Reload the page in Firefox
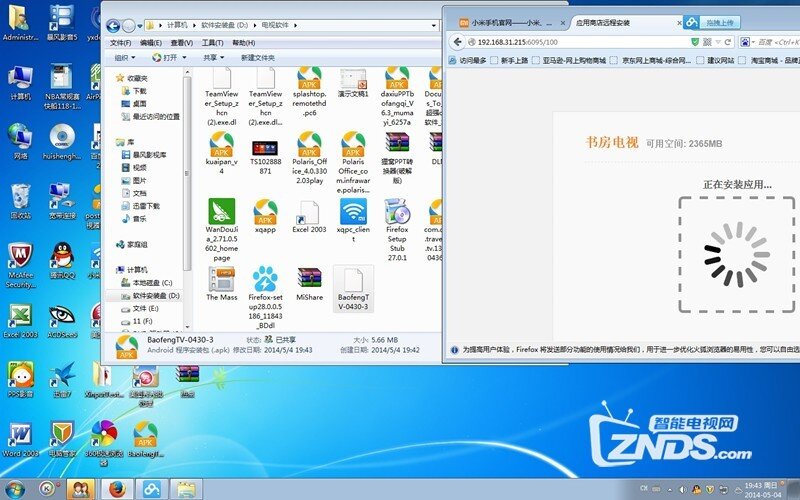 (x=728, y=42)
